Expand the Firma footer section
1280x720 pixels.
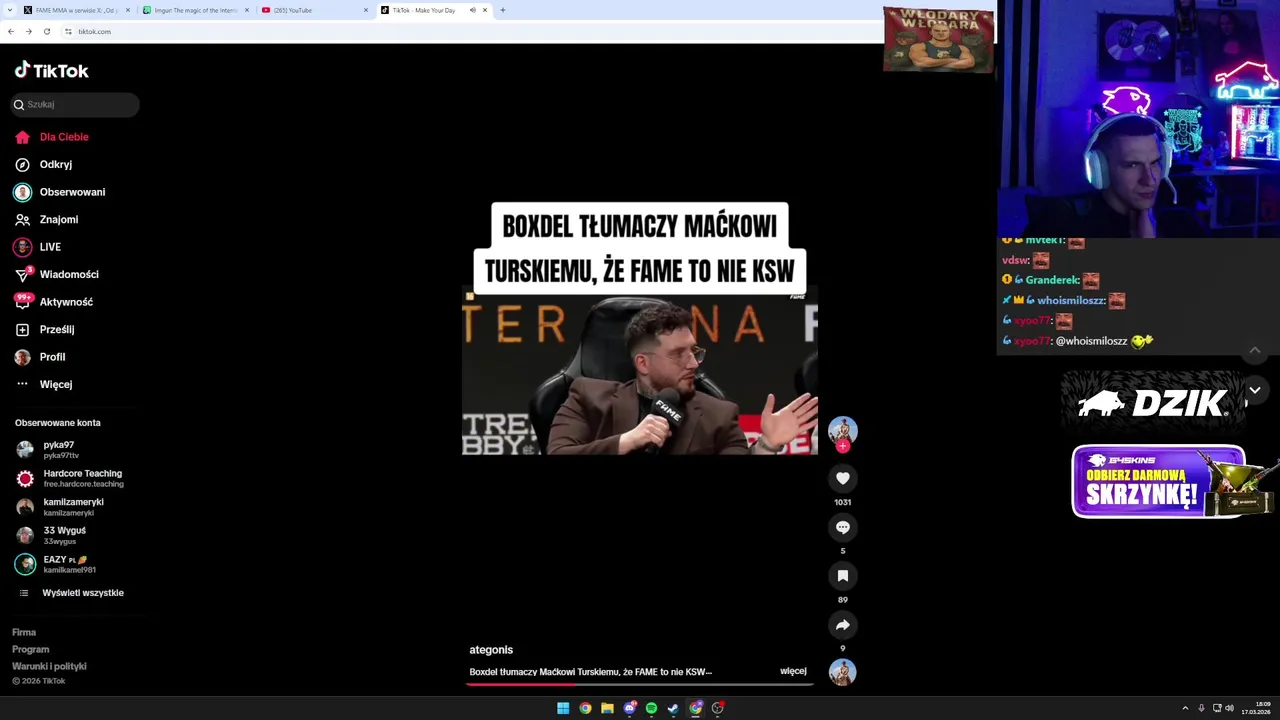pyautogui.click(x=24, y=632)
